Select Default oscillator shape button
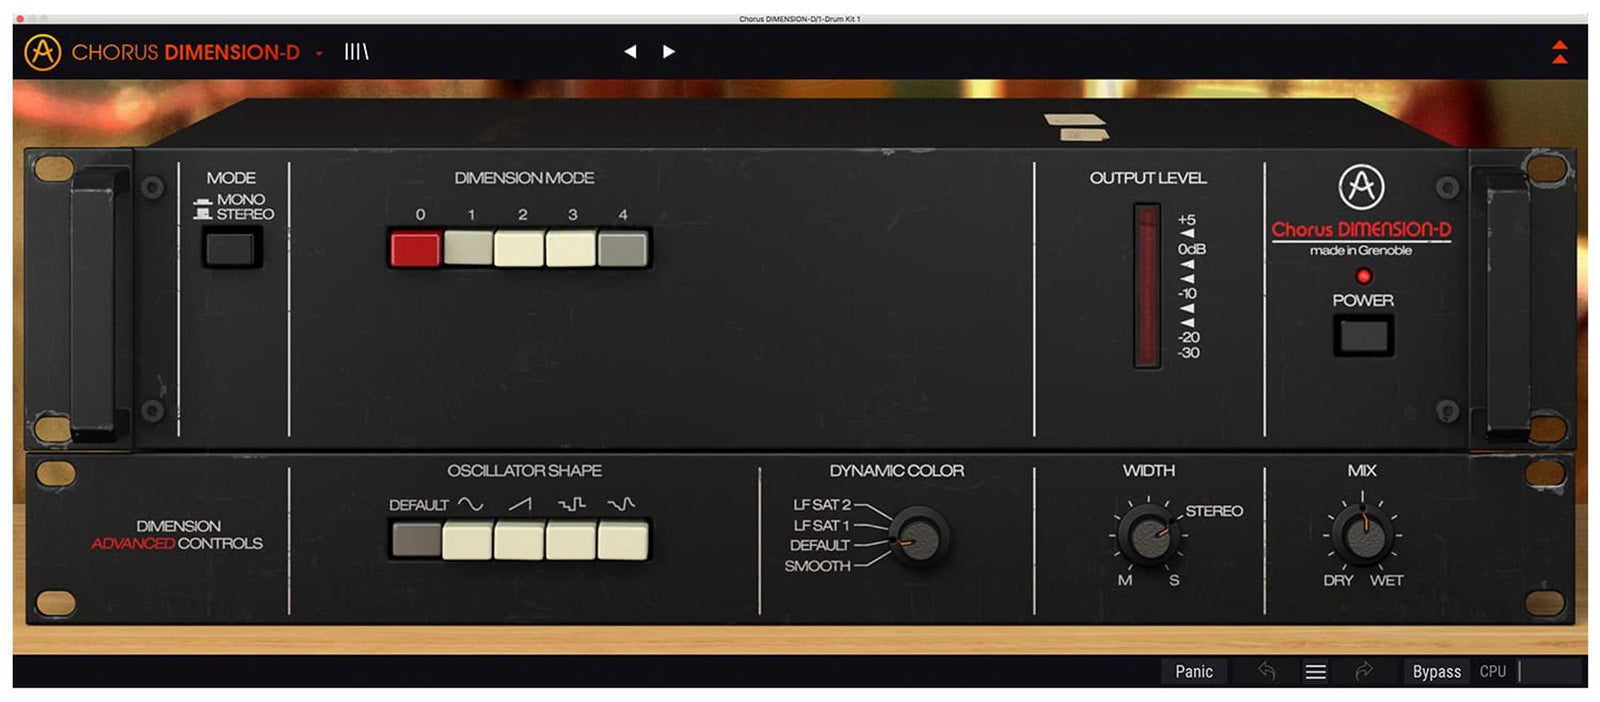 click(416, 541)
